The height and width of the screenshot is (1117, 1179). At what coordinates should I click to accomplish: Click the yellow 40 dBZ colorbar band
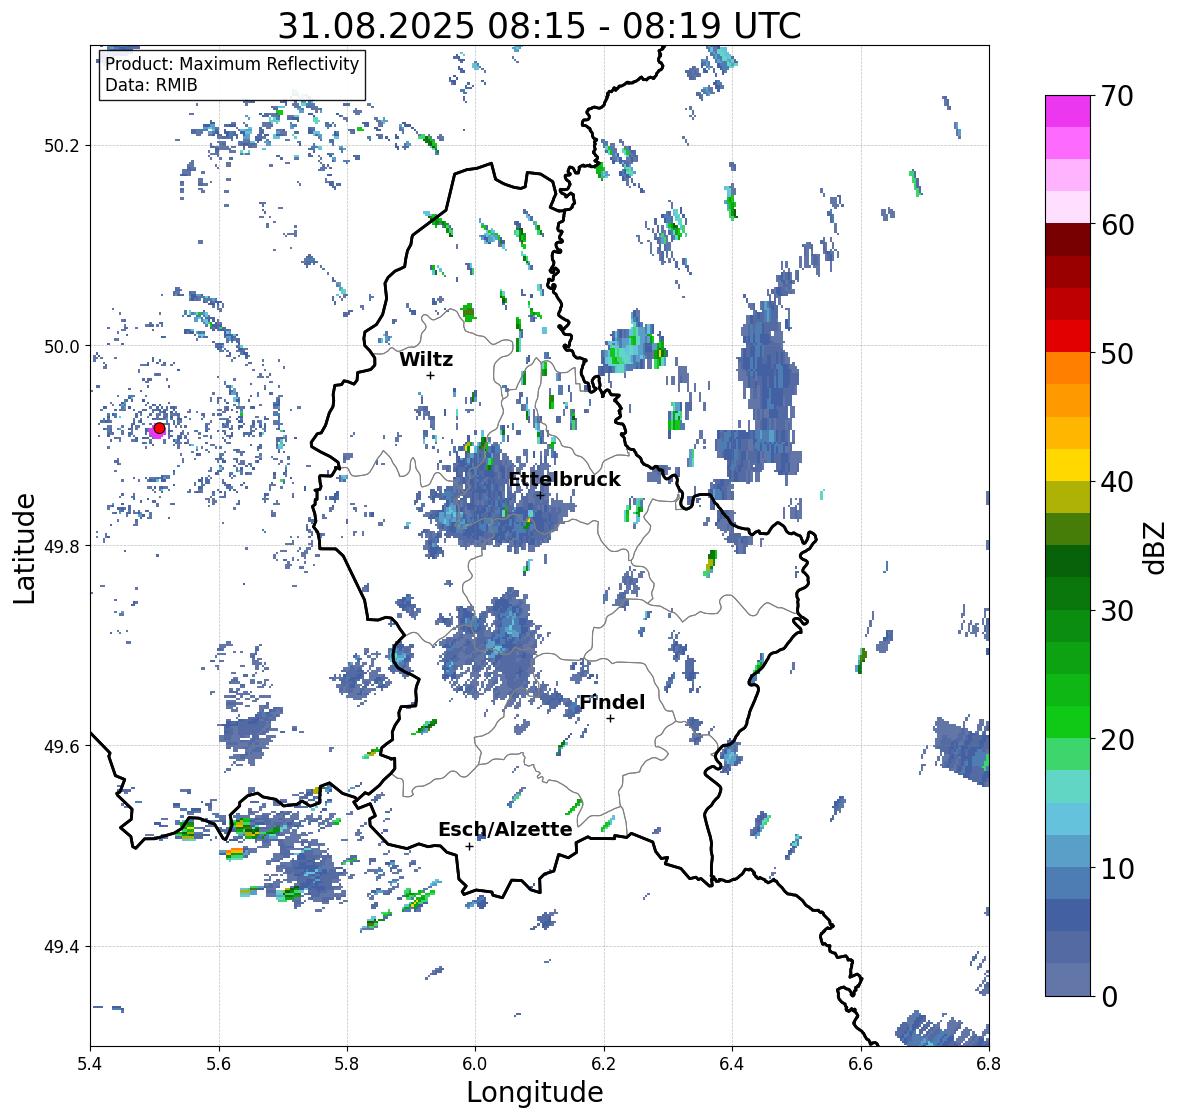1067,465
